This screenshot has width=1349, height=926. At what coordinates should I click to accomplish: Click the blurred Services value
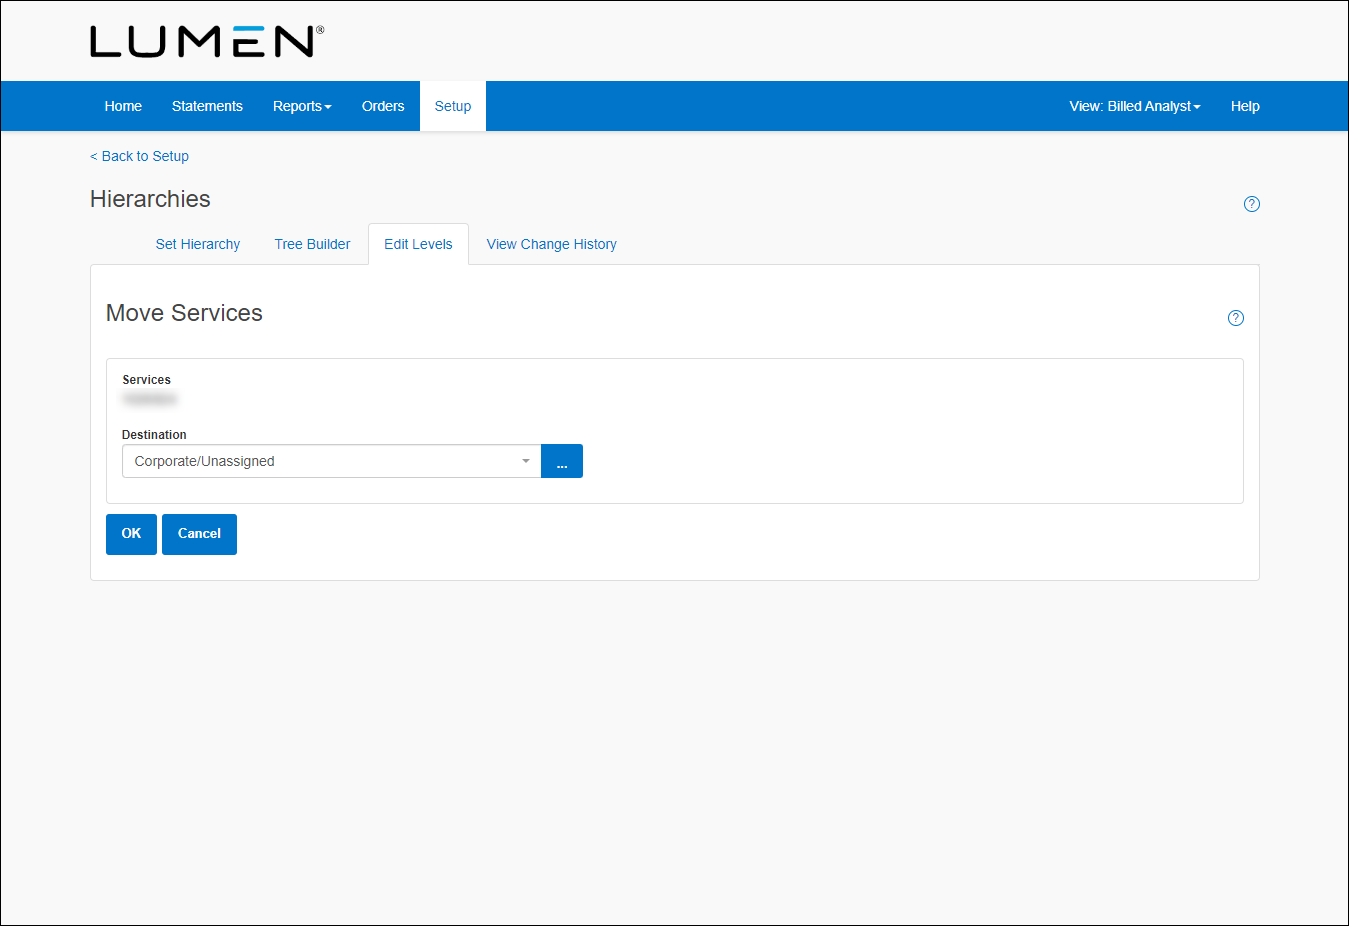(x=150, y=399)
